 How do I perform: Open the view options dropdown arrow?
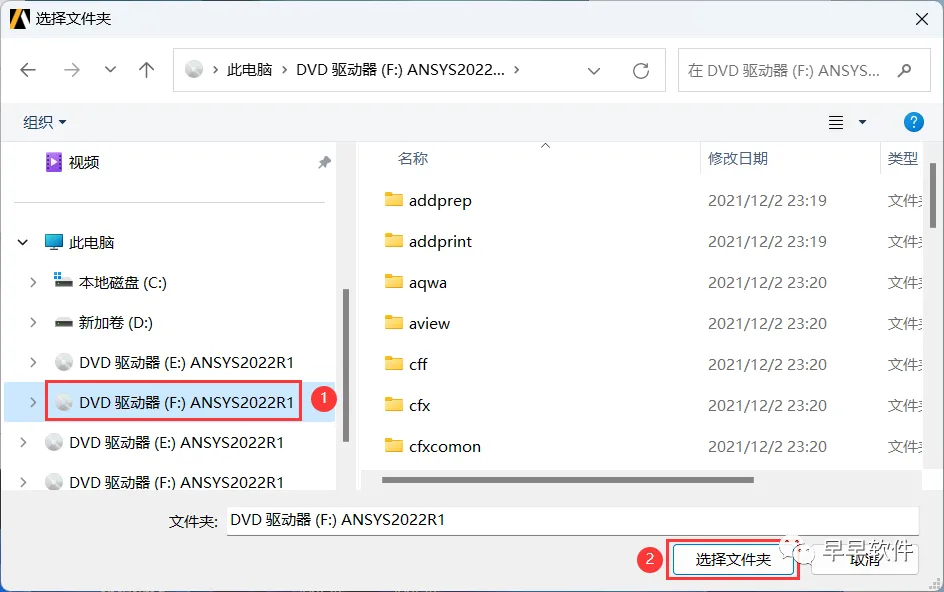click(862, 122)
